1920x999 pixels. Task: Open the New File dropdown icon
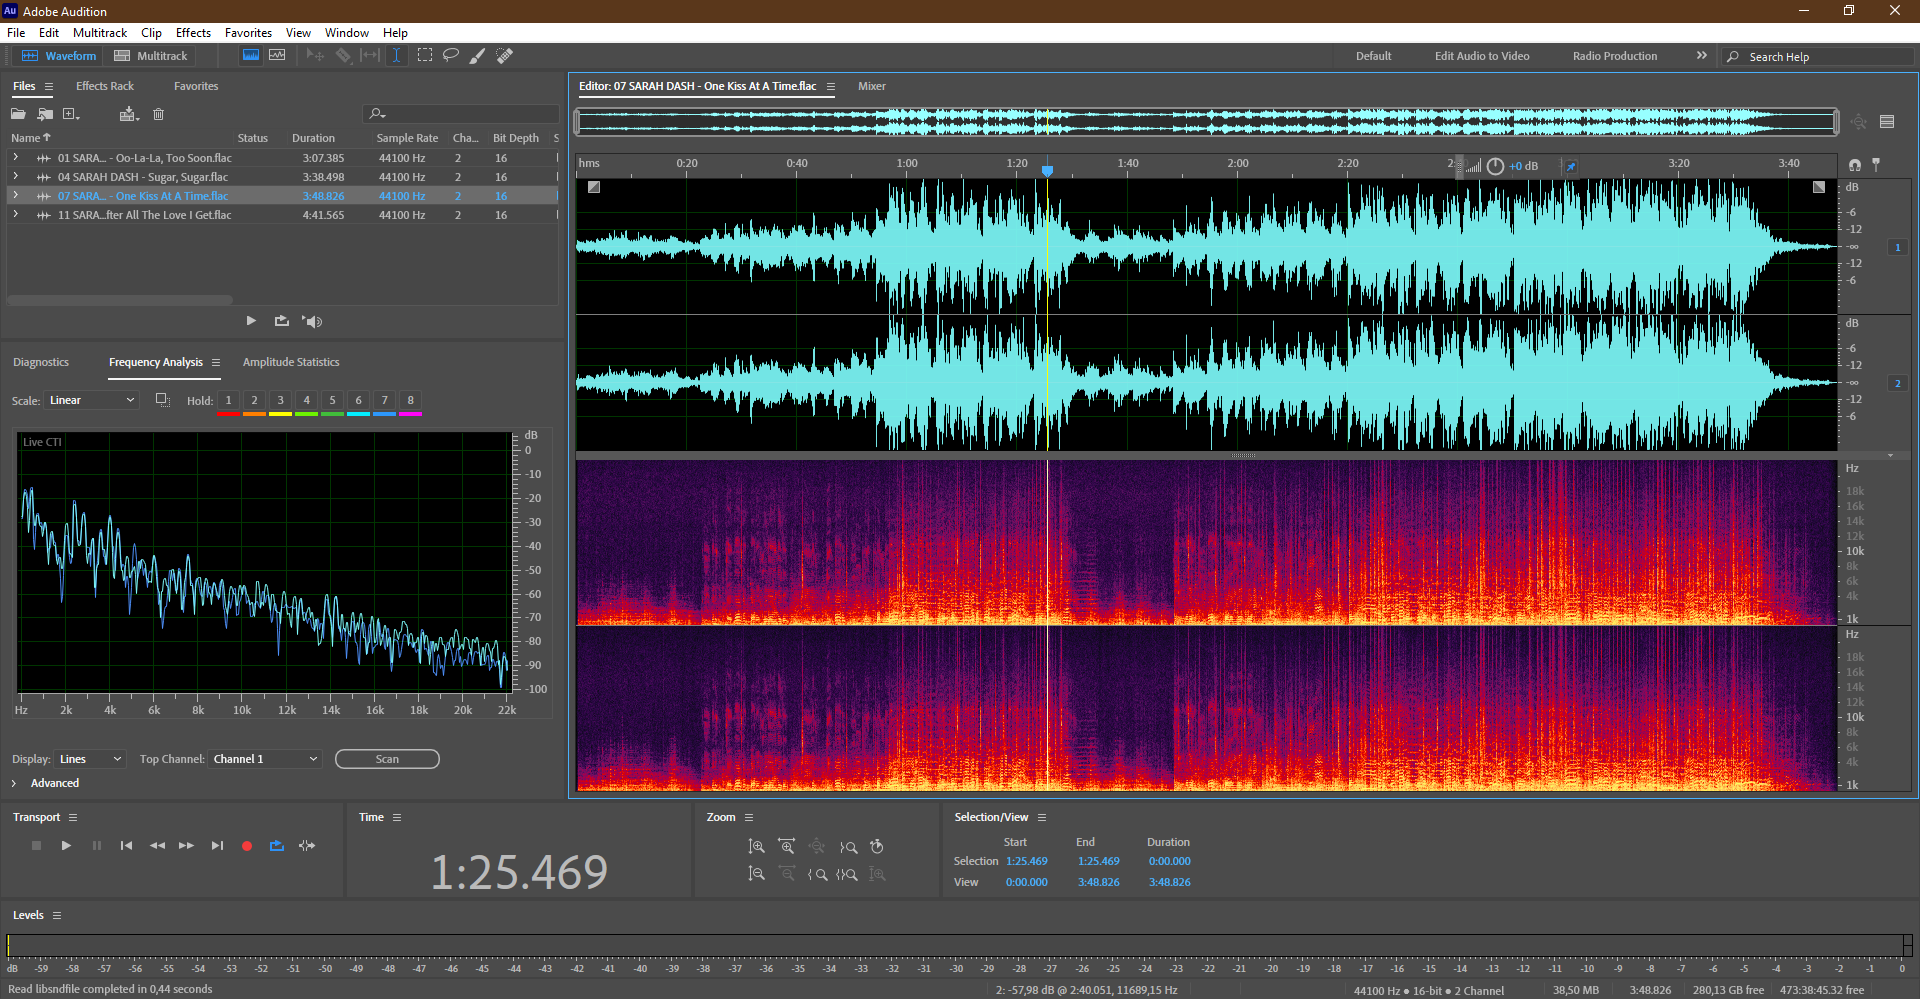[71, 114]
